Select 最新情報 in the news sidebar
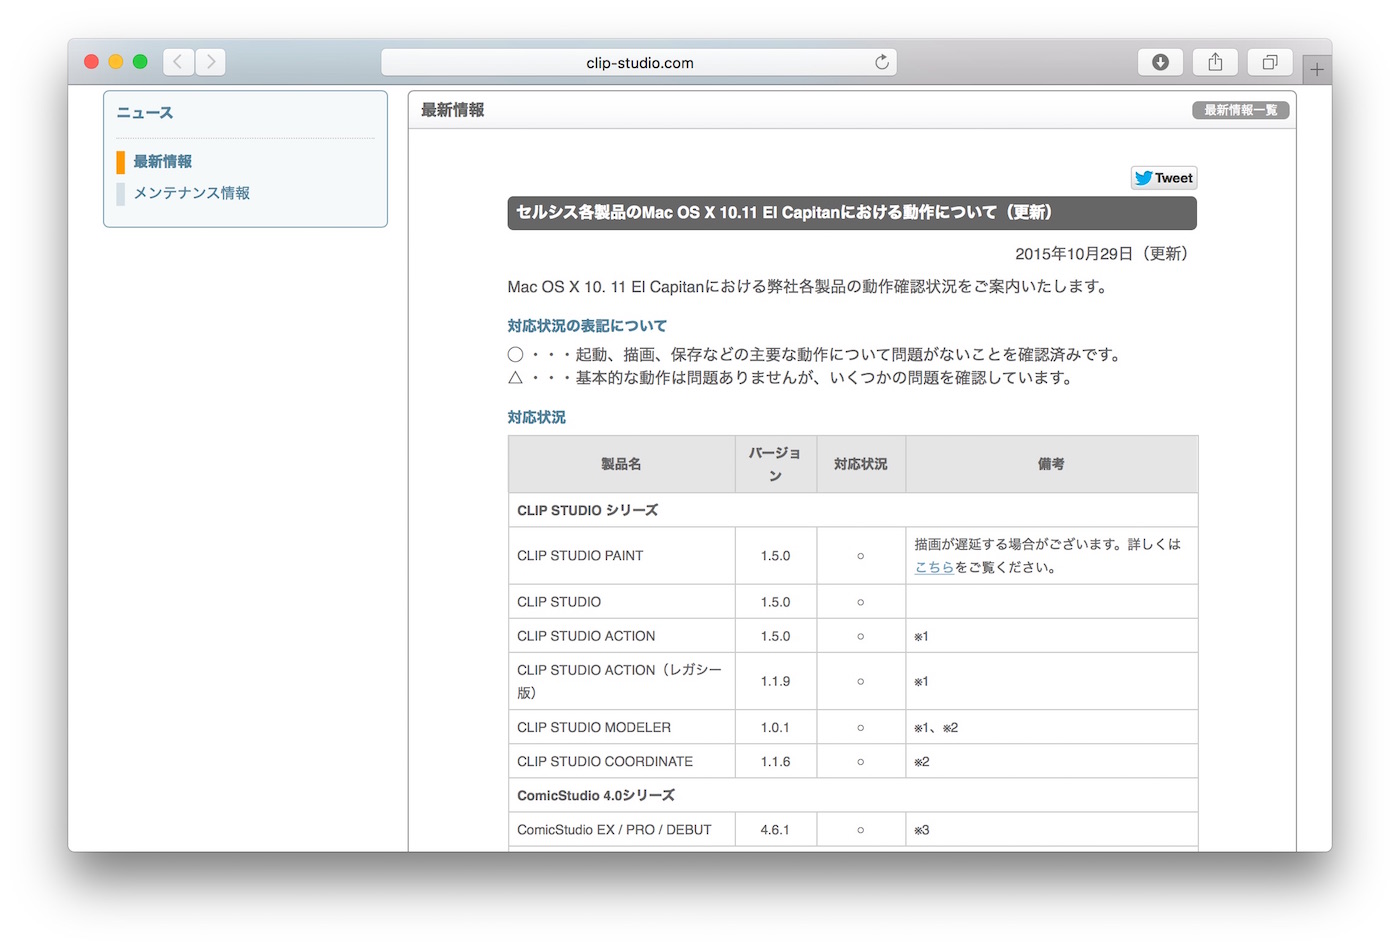 click(x=163, y=162)
